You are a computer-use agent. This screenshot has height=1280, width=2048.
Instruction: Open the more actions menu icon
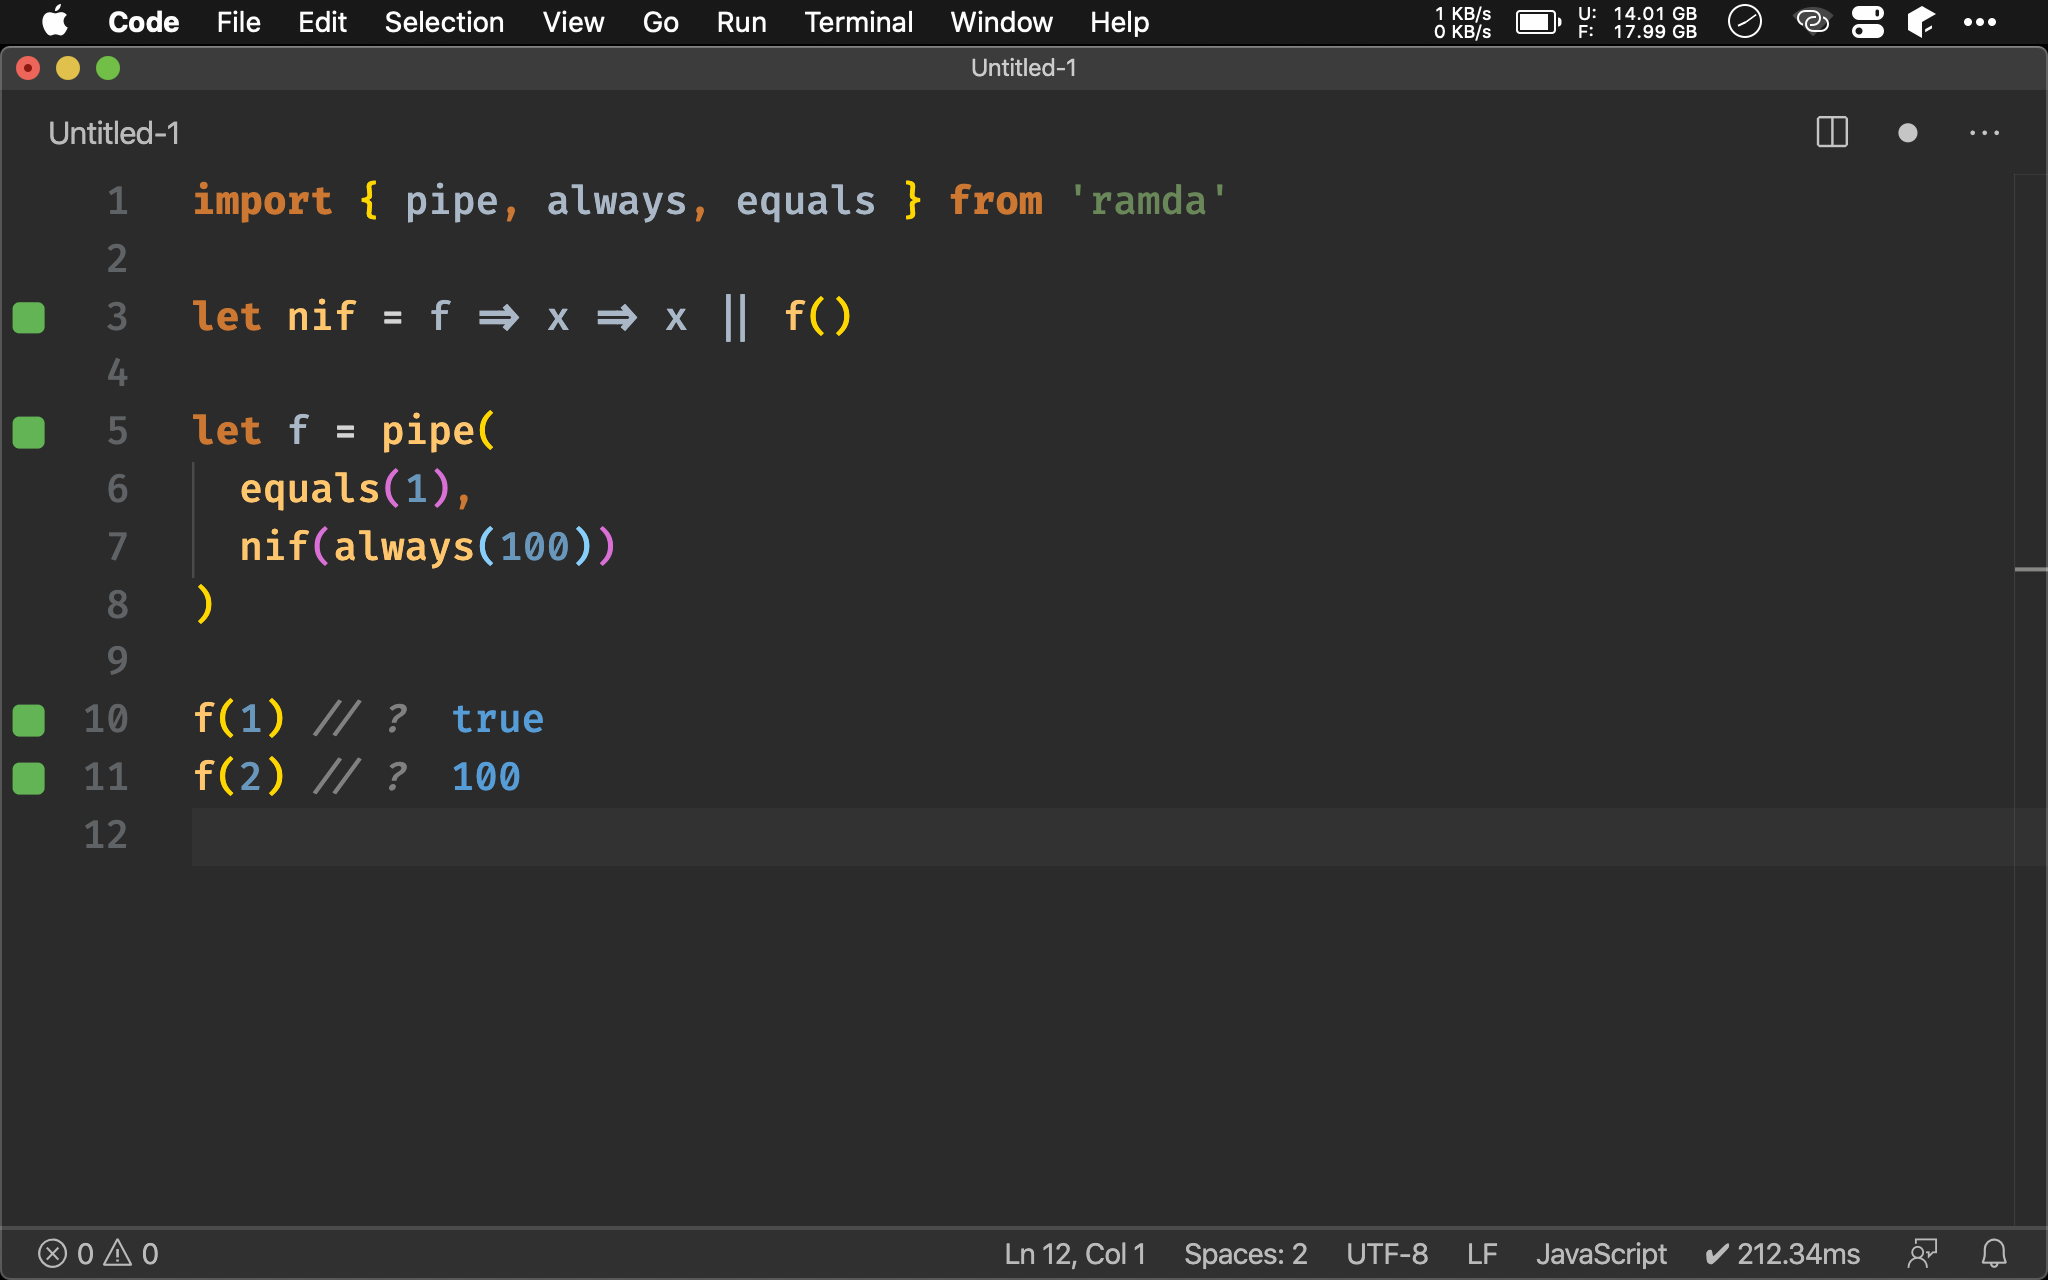pyautogui.click(x=1985, y=133)
